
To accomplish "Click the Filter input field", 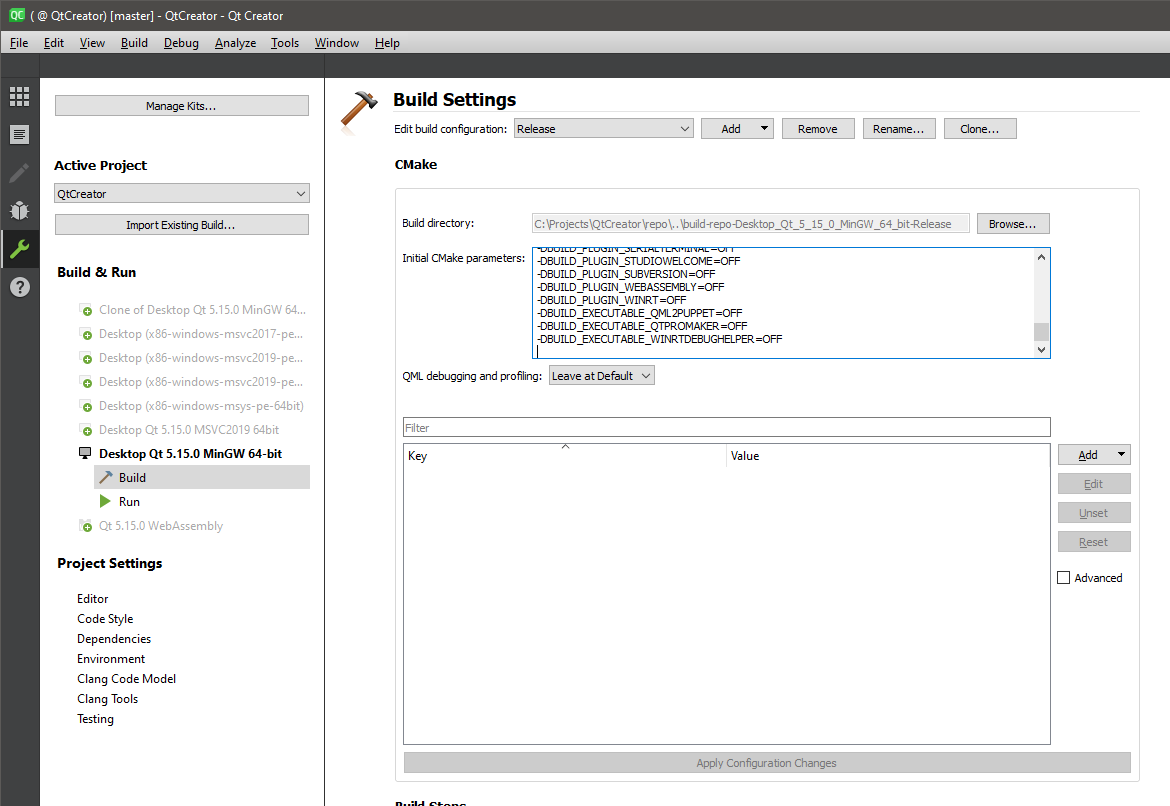I will click(x=726, y=428).
